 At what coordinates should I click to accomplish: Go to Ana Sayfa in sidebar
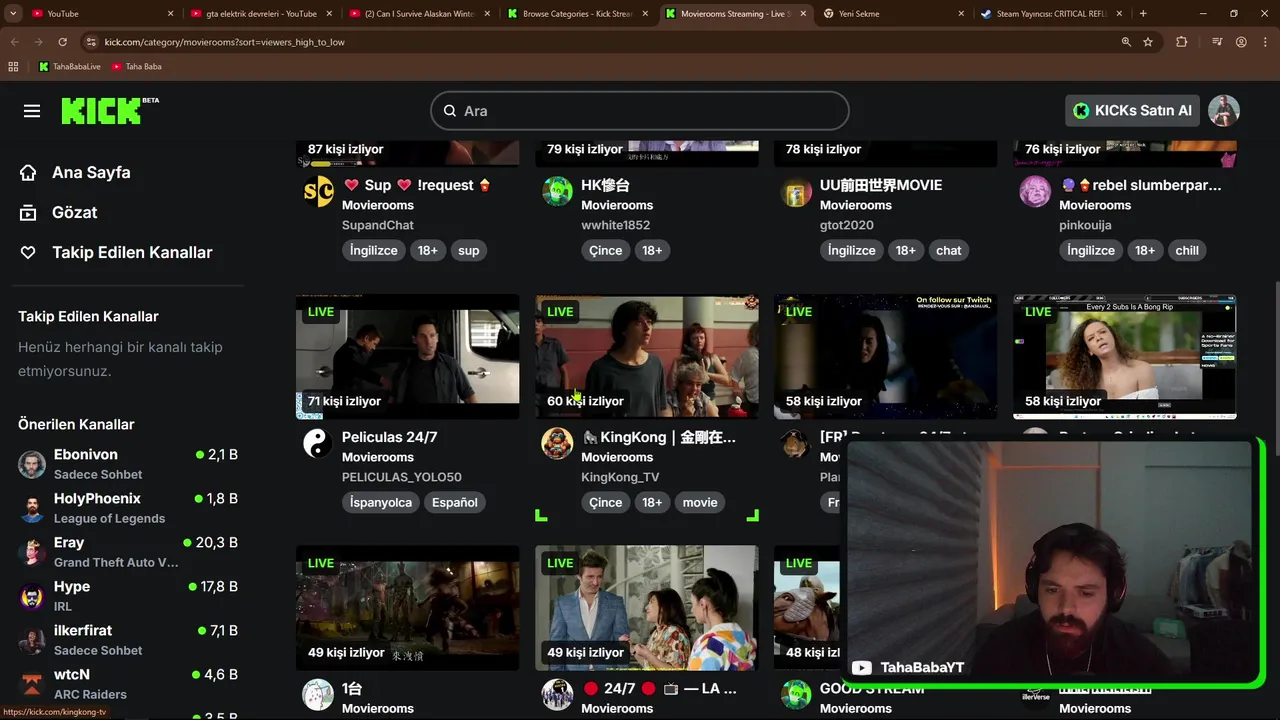tap(91, 172)
